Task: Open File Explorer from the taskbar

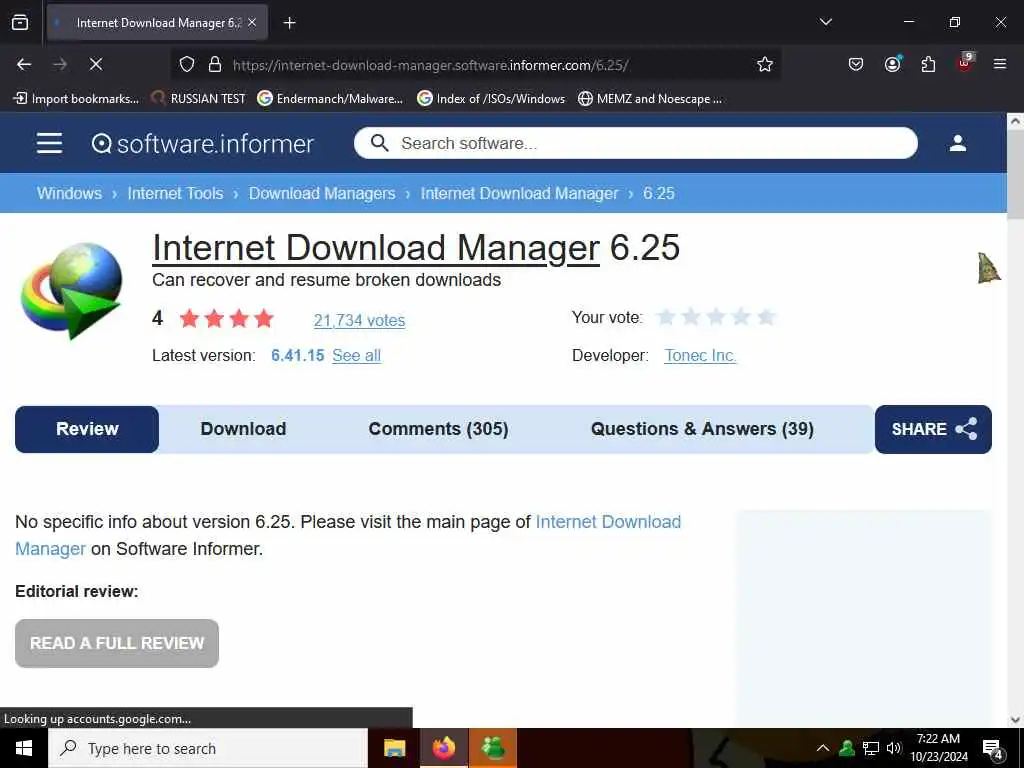Action: (x=394, y=748)
